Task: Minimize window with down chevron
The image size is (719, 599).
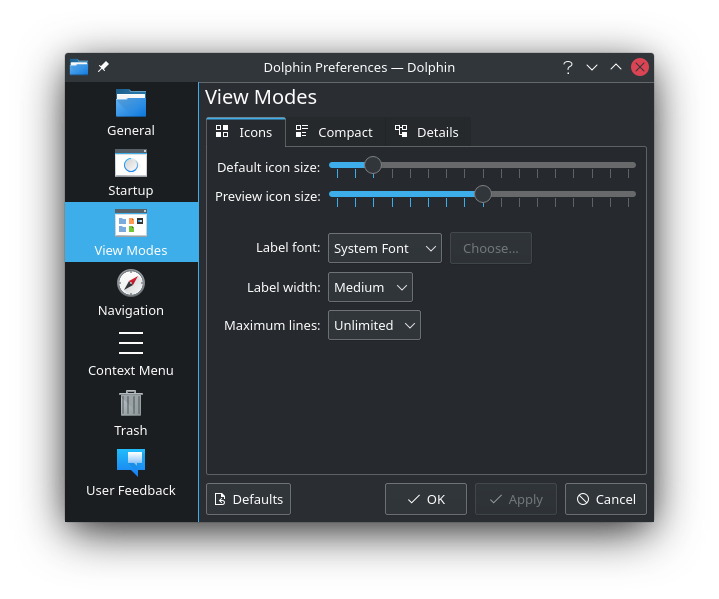Action: click(592, 67)
